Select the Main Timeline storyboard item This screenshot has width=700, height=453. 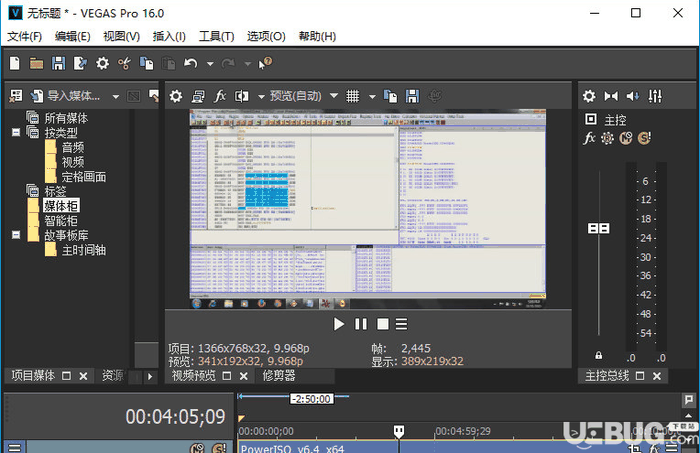84,250
